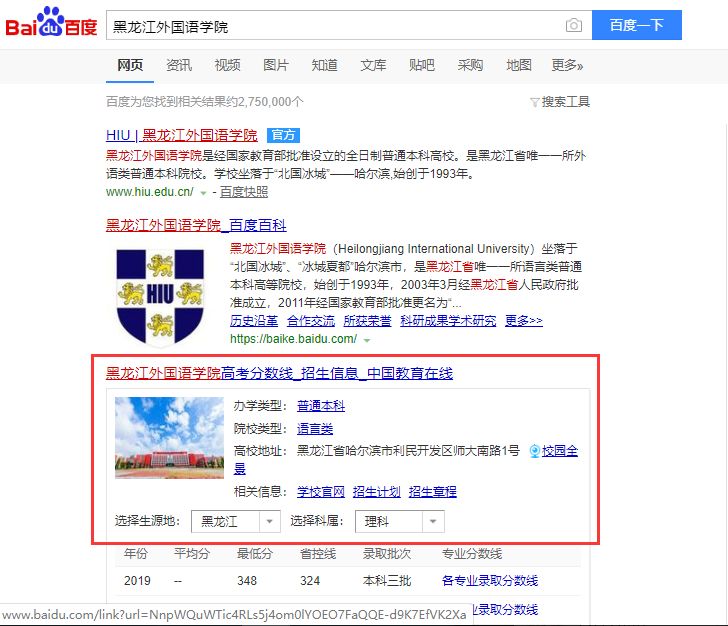The height and width of the screenshot is (626, 728).
Task: Click the search tools filter icon
Action: click(x=534, y=102)
